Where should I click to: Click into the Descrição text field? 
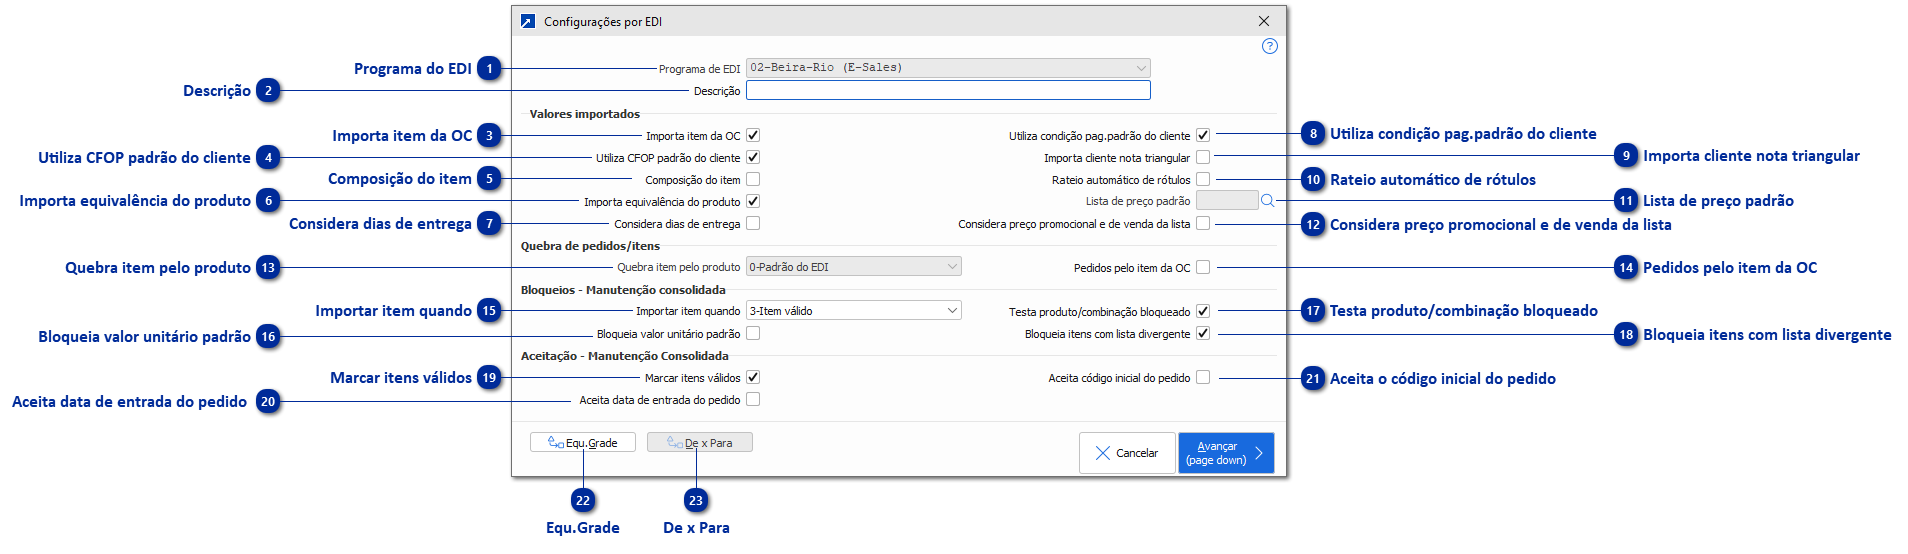948,91
